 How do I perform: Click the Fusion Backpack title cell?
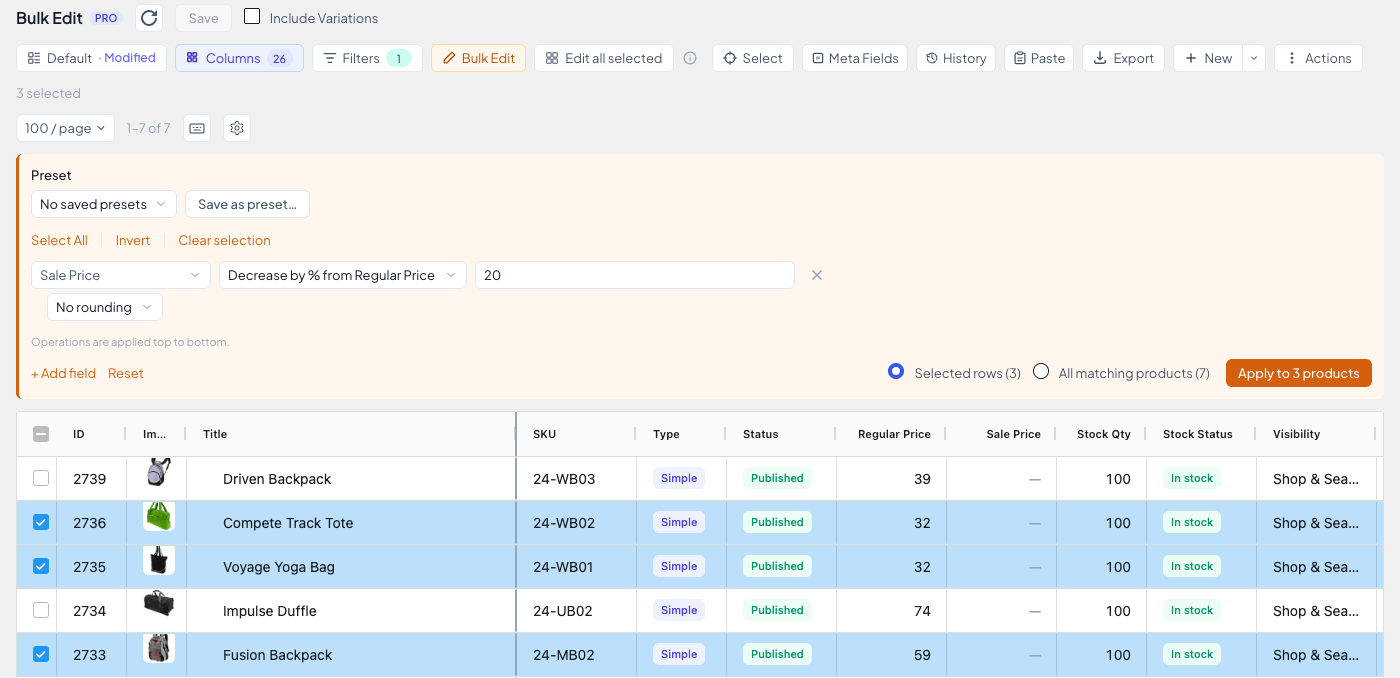pos(351,654)
